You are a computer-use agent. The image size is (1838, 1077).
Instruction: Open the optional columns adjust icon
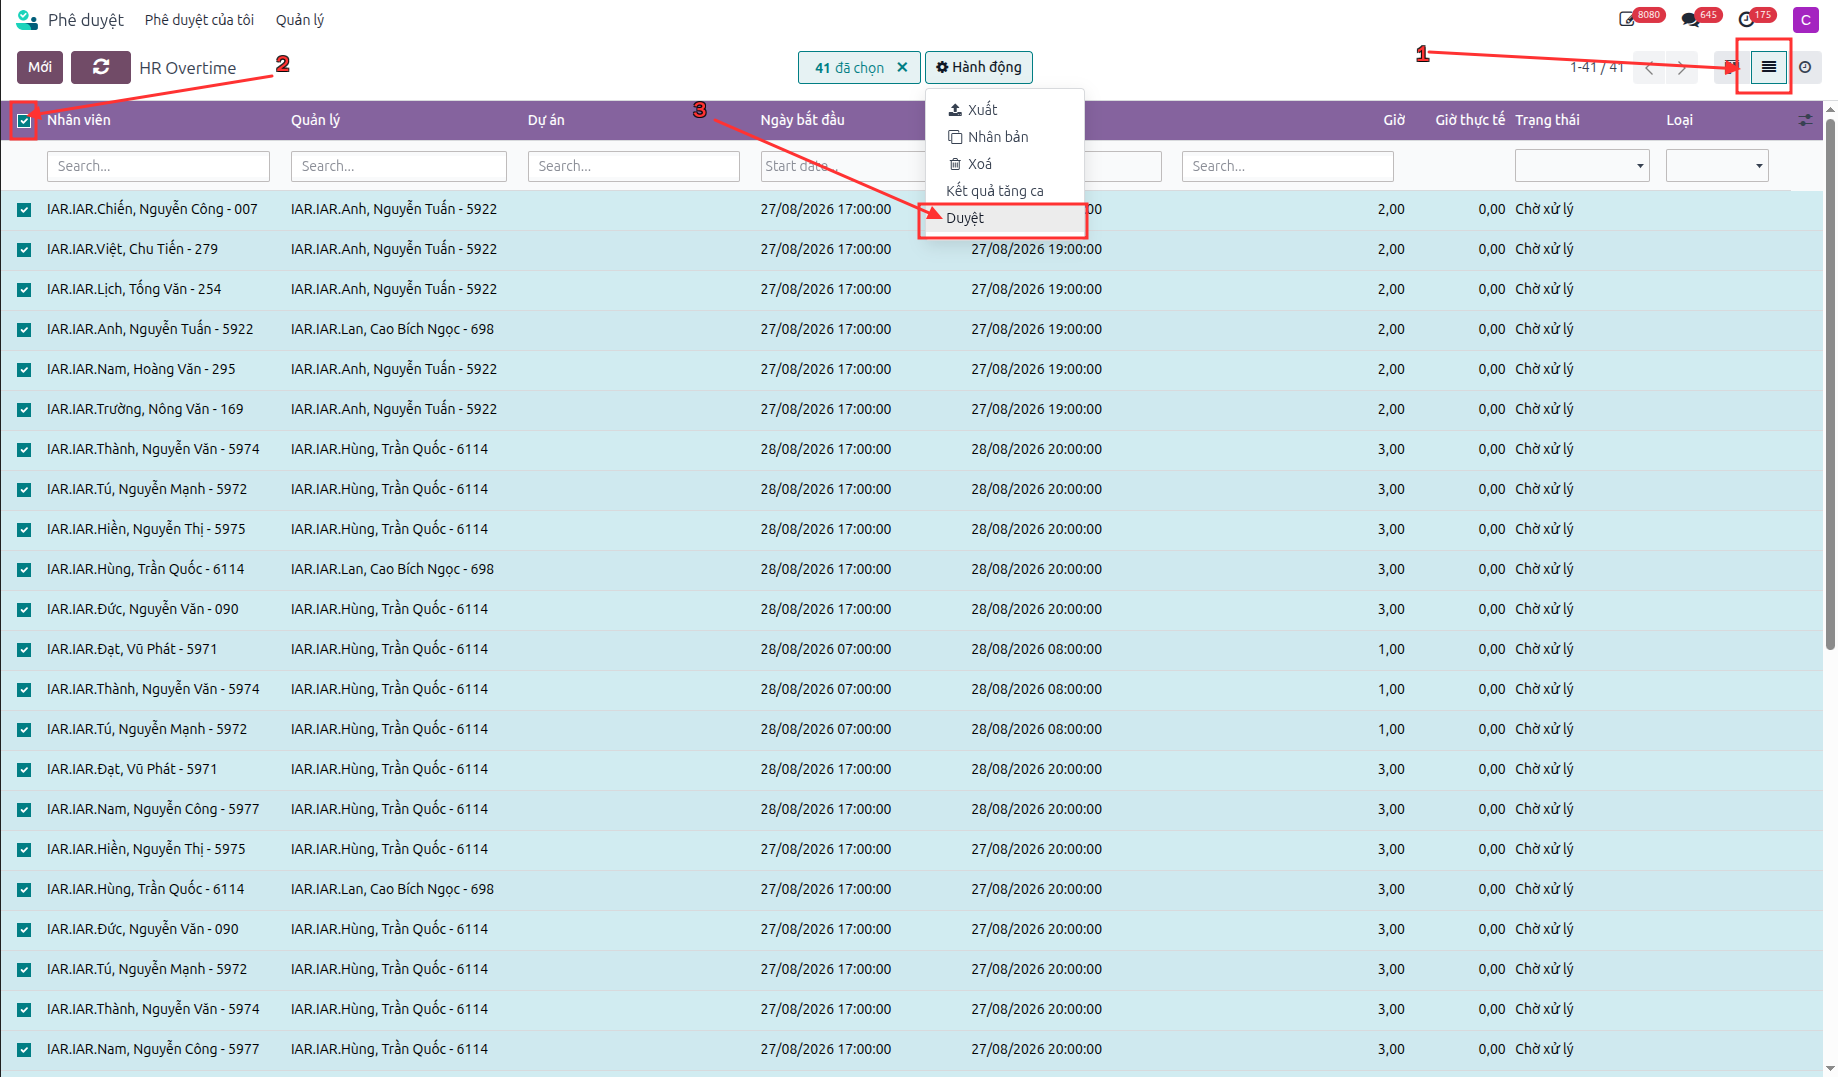(x=1805, y=120)
